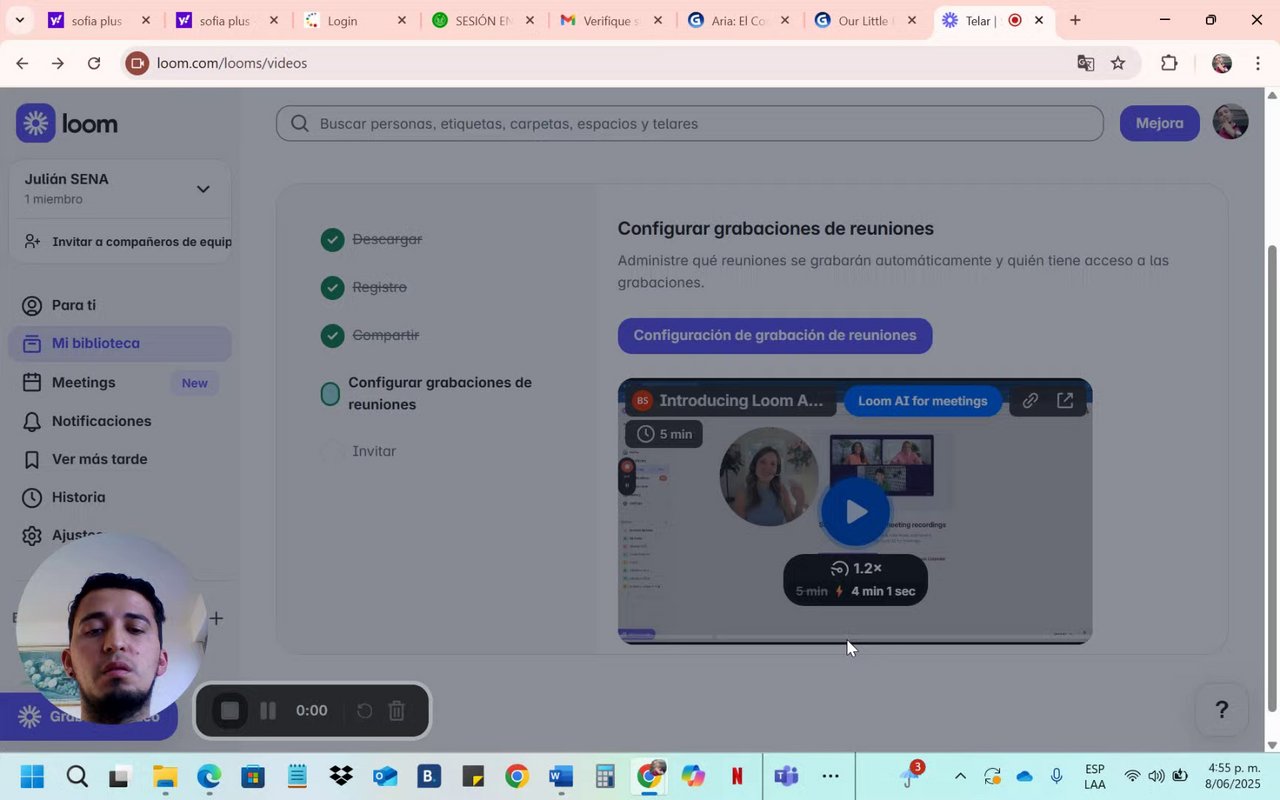The height and width of the screenshot is (800, 1280).
Task: Click the translate page icon
Action: click(x=1085, y=63)
